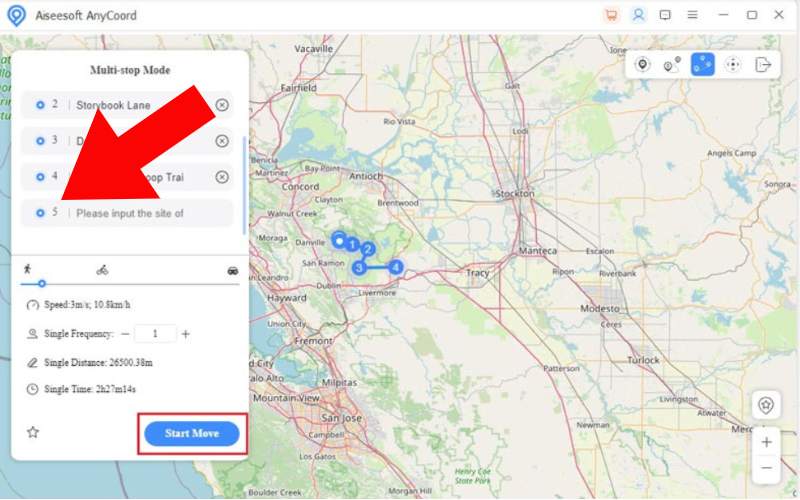Click the exit icon on map toolbar
This screenshot has width=800, height=500.
[x=763, y=65]
